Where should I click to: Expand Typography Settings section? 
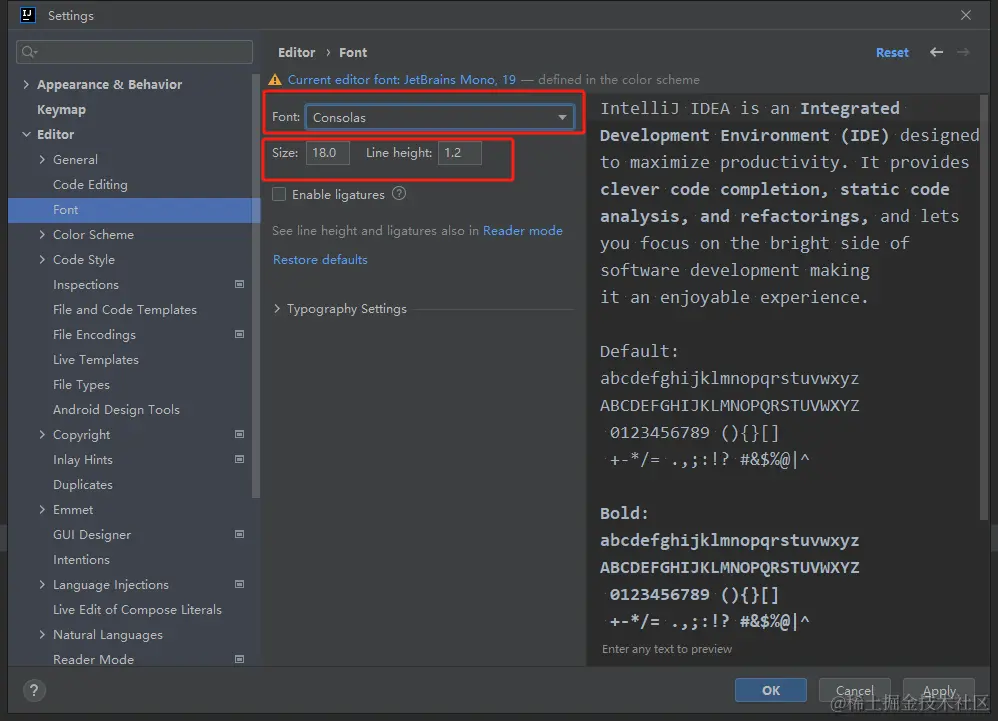click(x=277, y=309)
